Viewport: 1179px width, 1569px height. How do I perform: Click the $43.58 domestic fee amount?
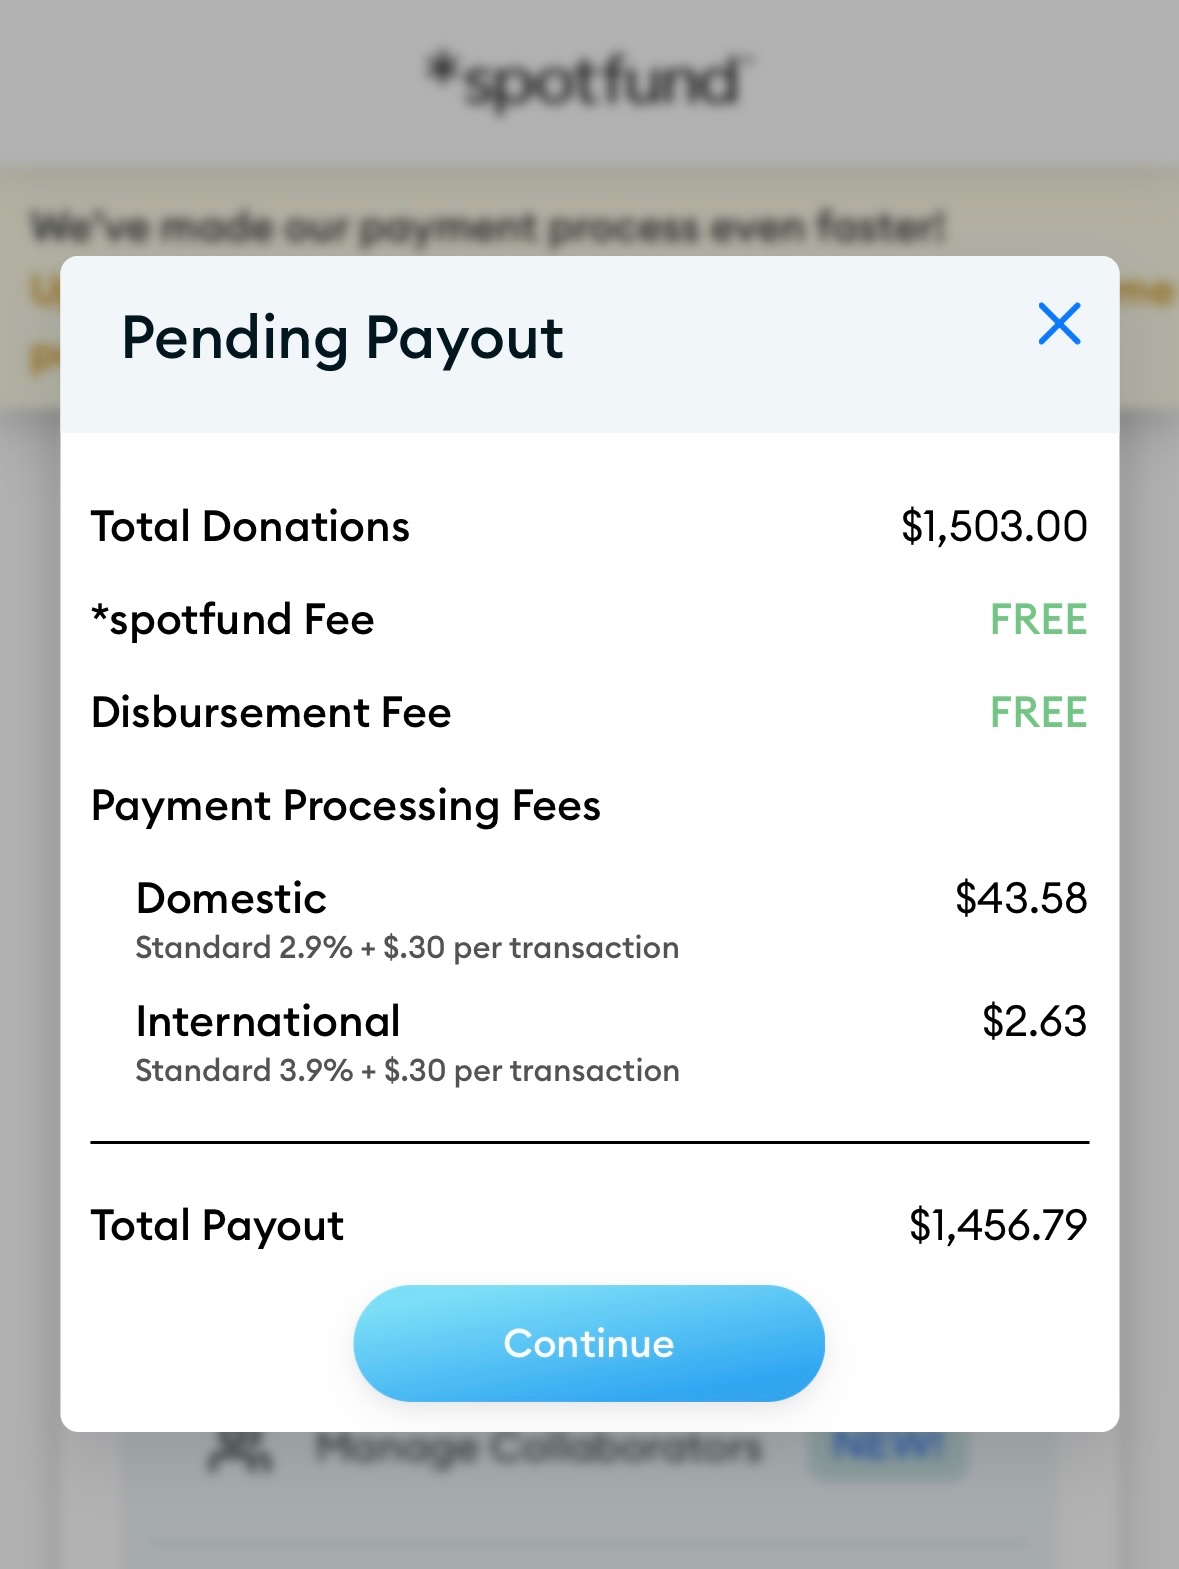click(1020, 899)
